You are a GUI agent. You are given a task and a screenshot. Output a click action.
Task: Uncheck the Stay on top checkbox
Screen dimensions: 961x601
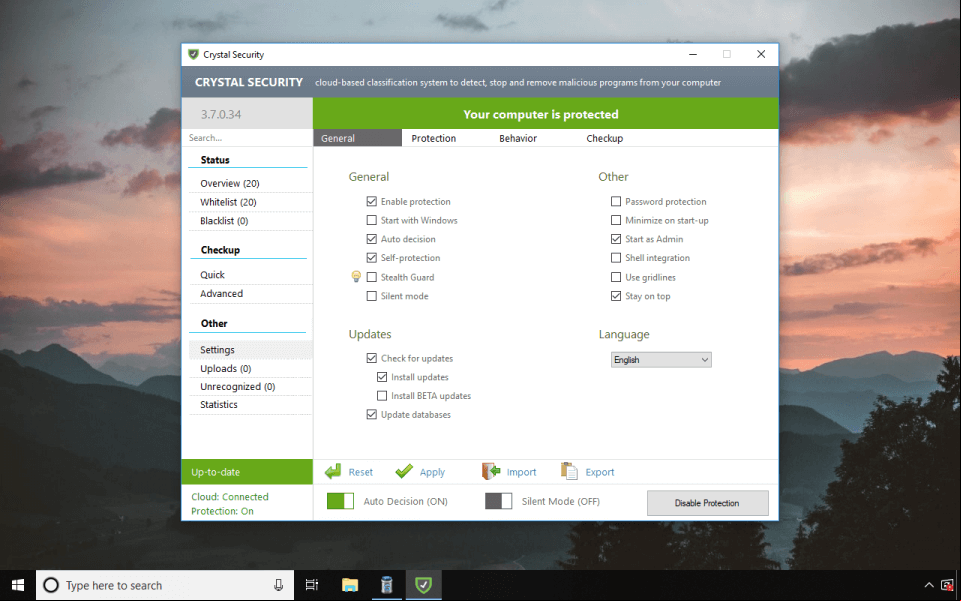(616, 296)
